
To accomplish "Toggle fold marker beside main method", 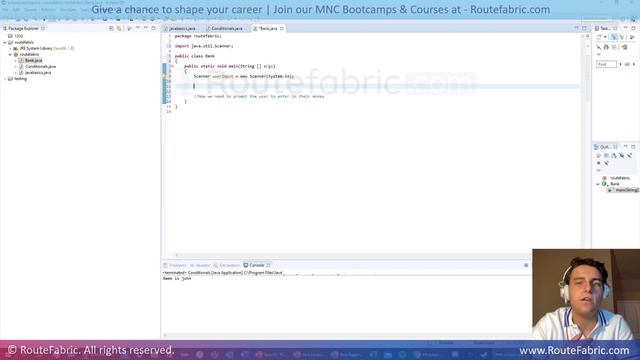I will point(171,66).
